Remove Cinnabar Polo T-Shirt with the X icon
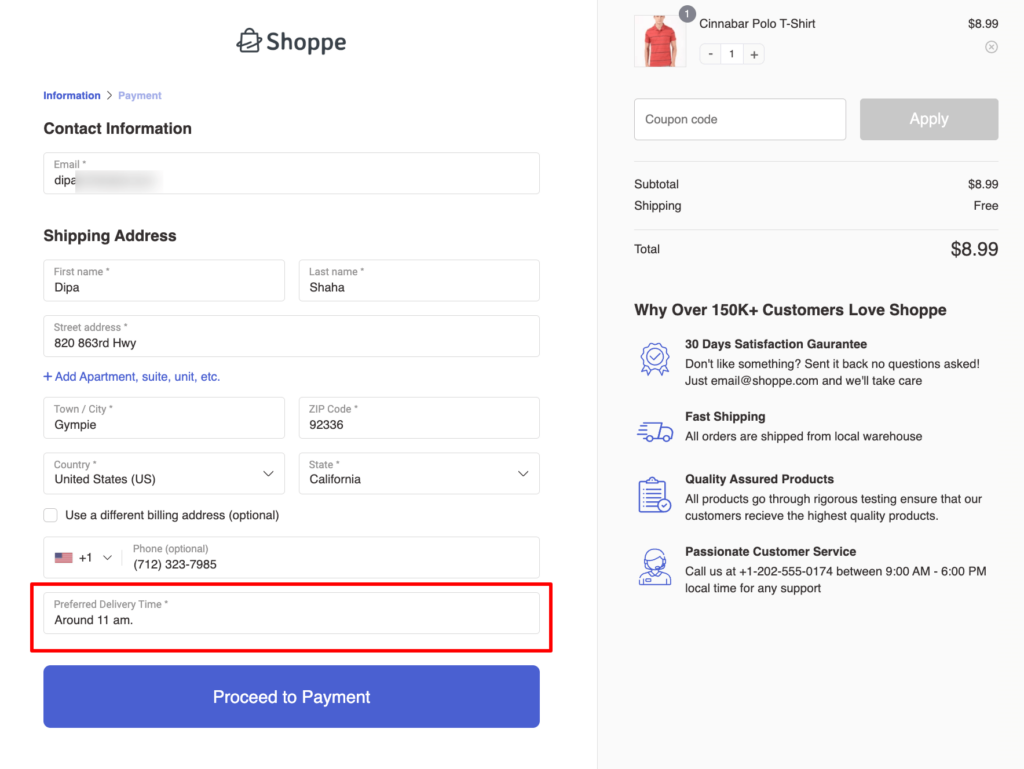1024x769 pixels. [x=991, y=47]
